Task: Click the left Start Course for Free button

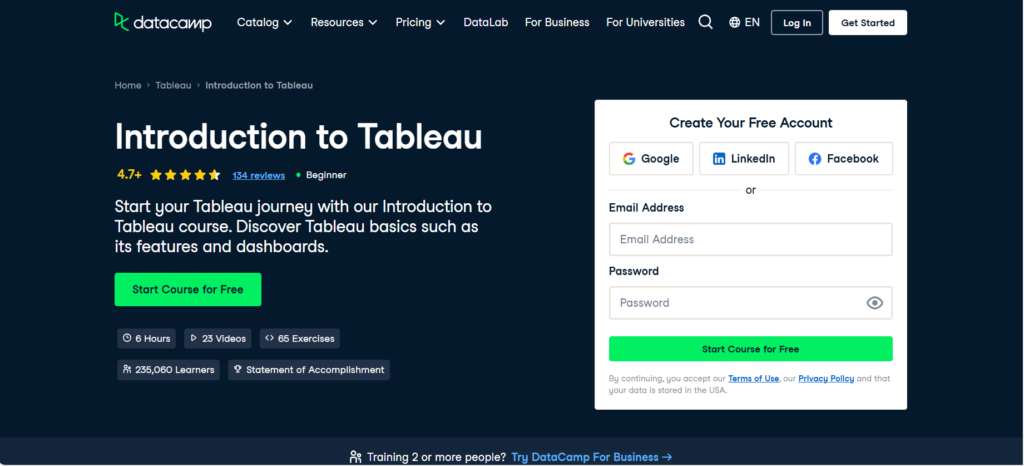Action: [x=188, y=290]
